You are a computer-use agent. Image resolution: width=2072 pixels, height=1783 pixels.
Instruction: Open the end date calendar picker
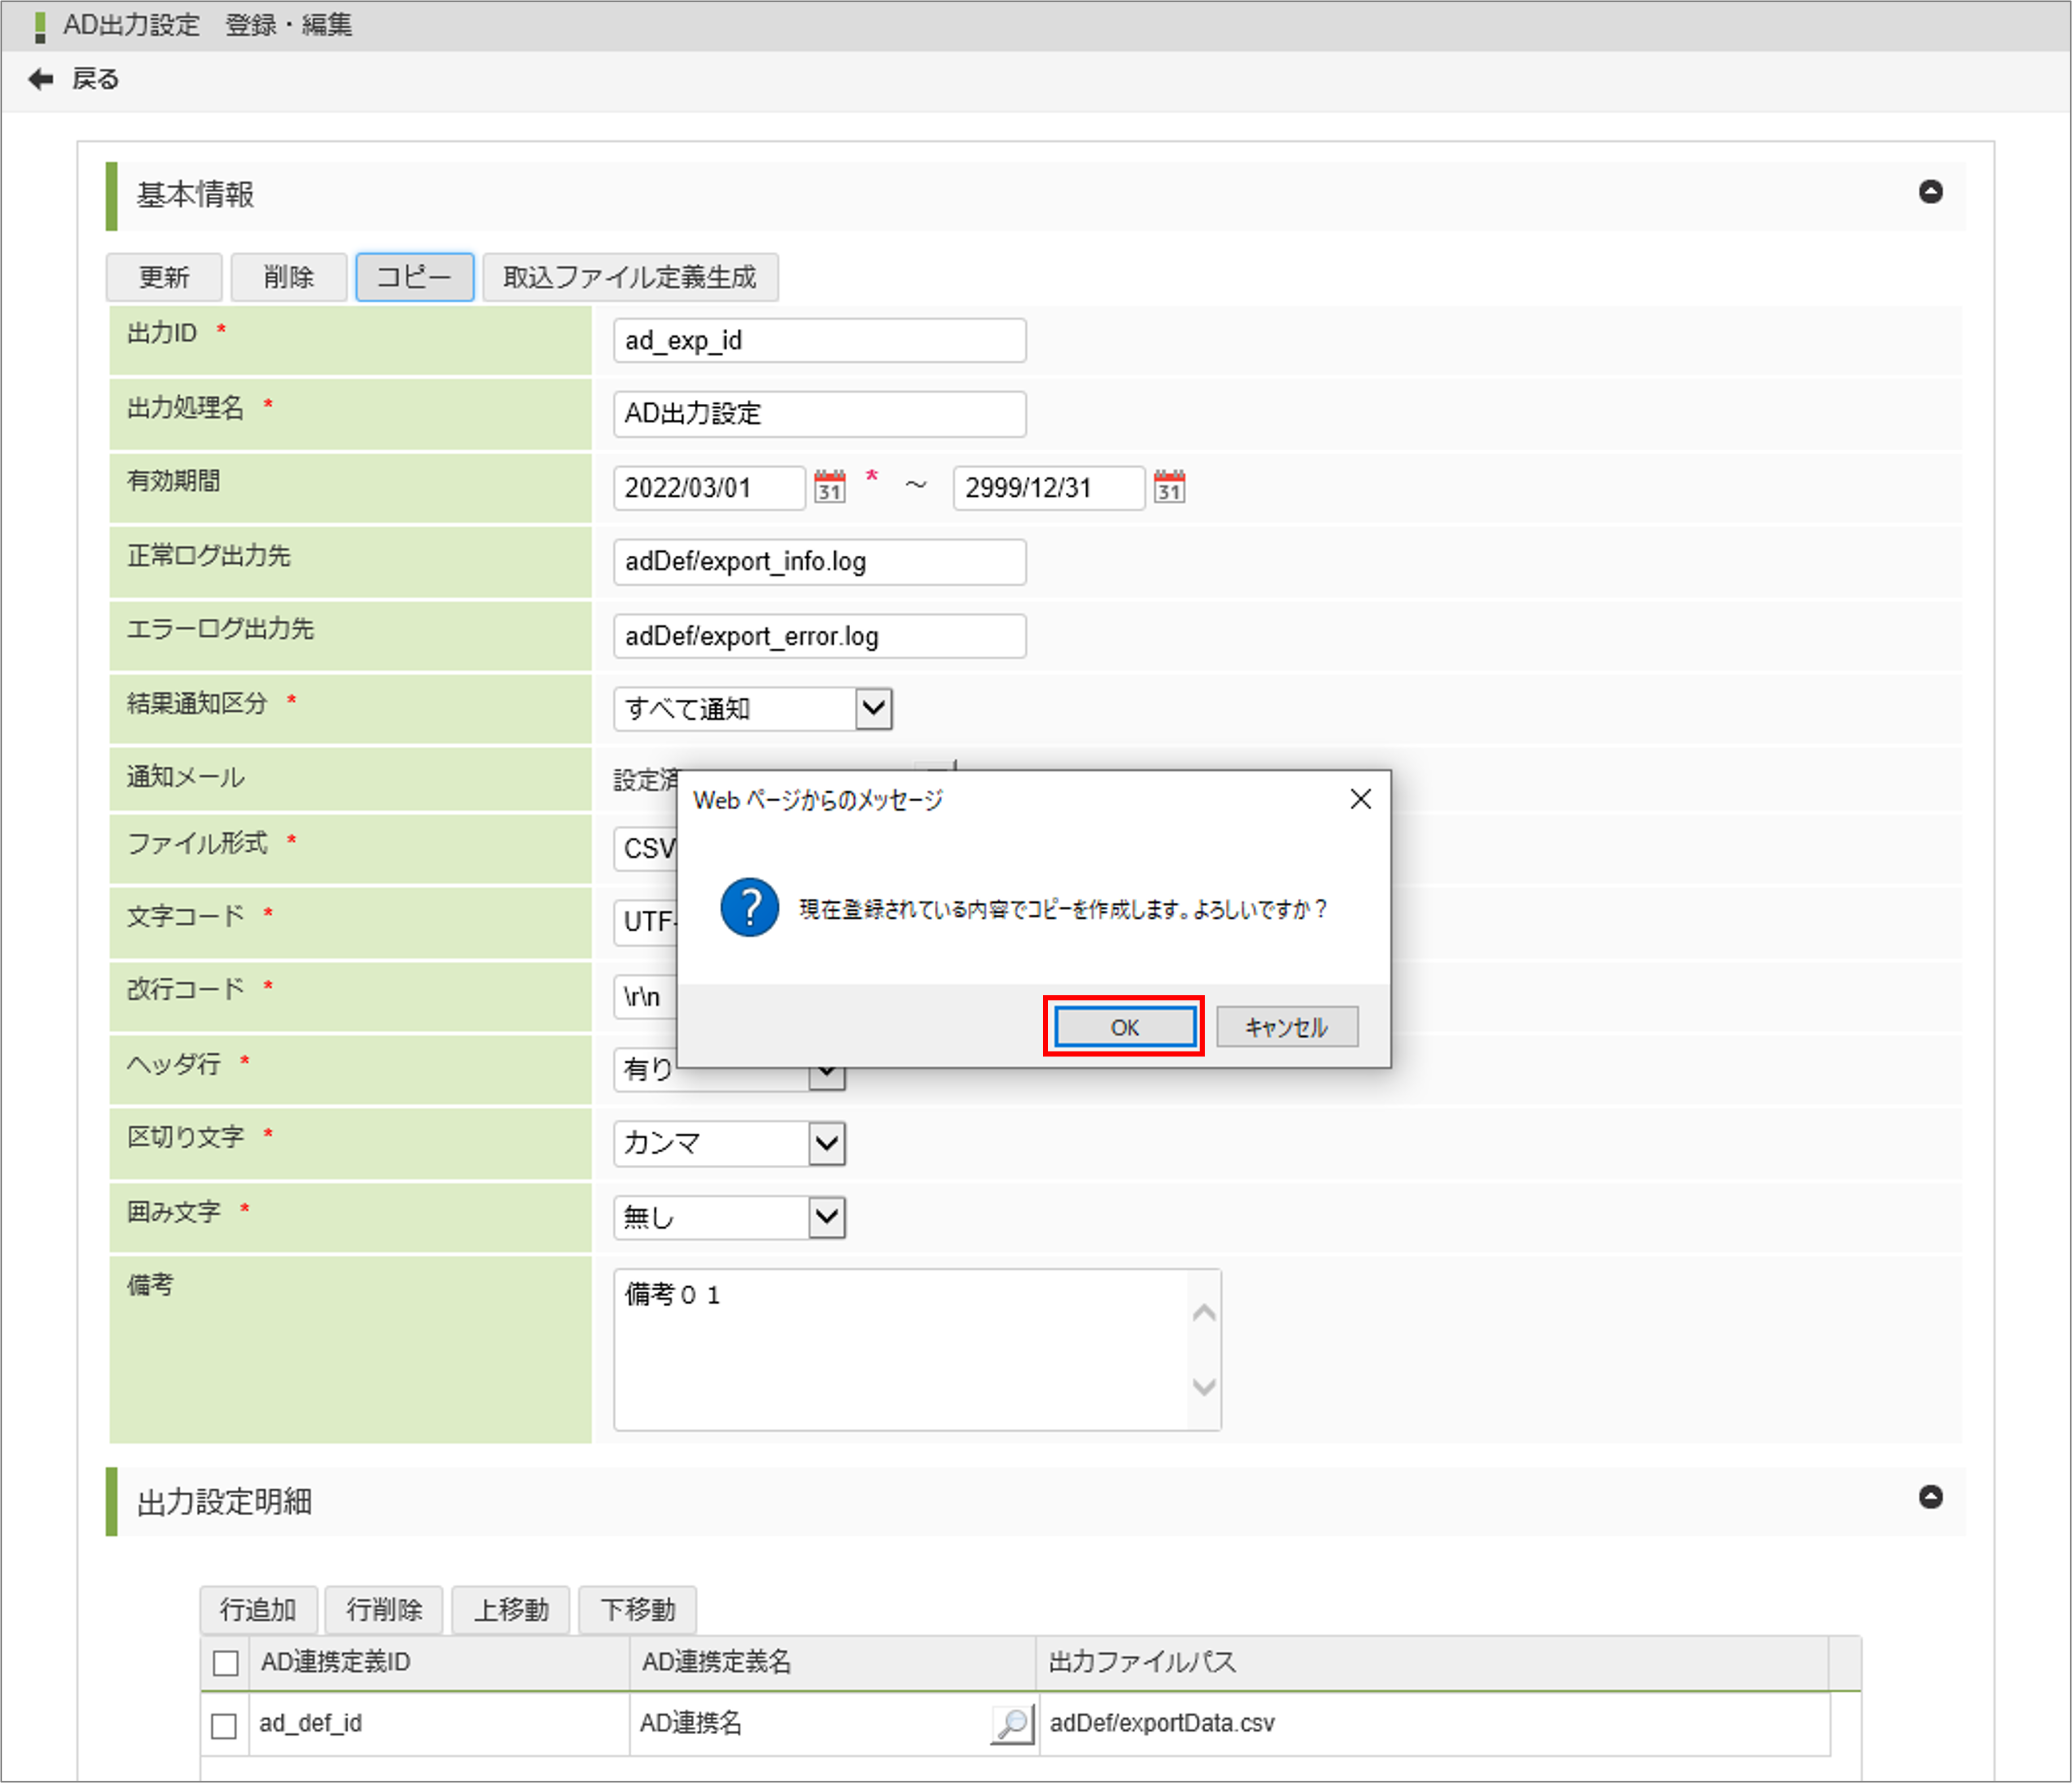click(1169, 487)
